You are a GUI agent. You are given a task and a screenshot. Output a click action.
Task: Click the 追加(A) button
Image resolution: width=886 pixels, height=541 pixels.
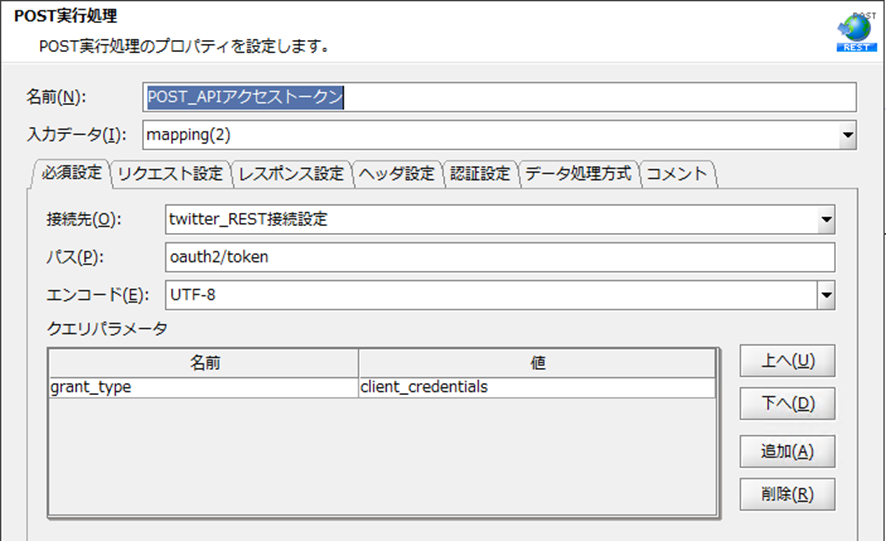point(787,451)
